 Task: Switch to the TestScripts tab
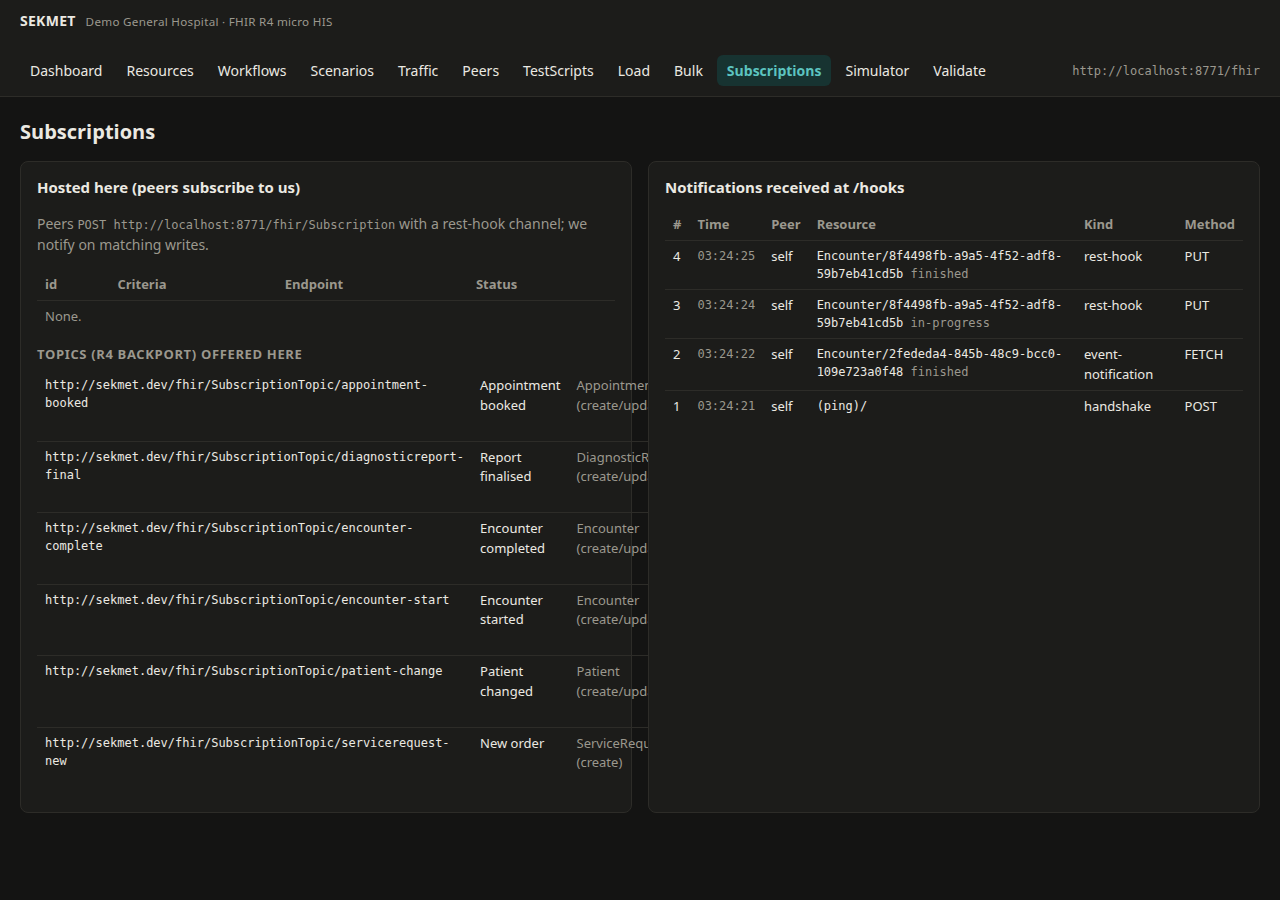pos(558,71)
